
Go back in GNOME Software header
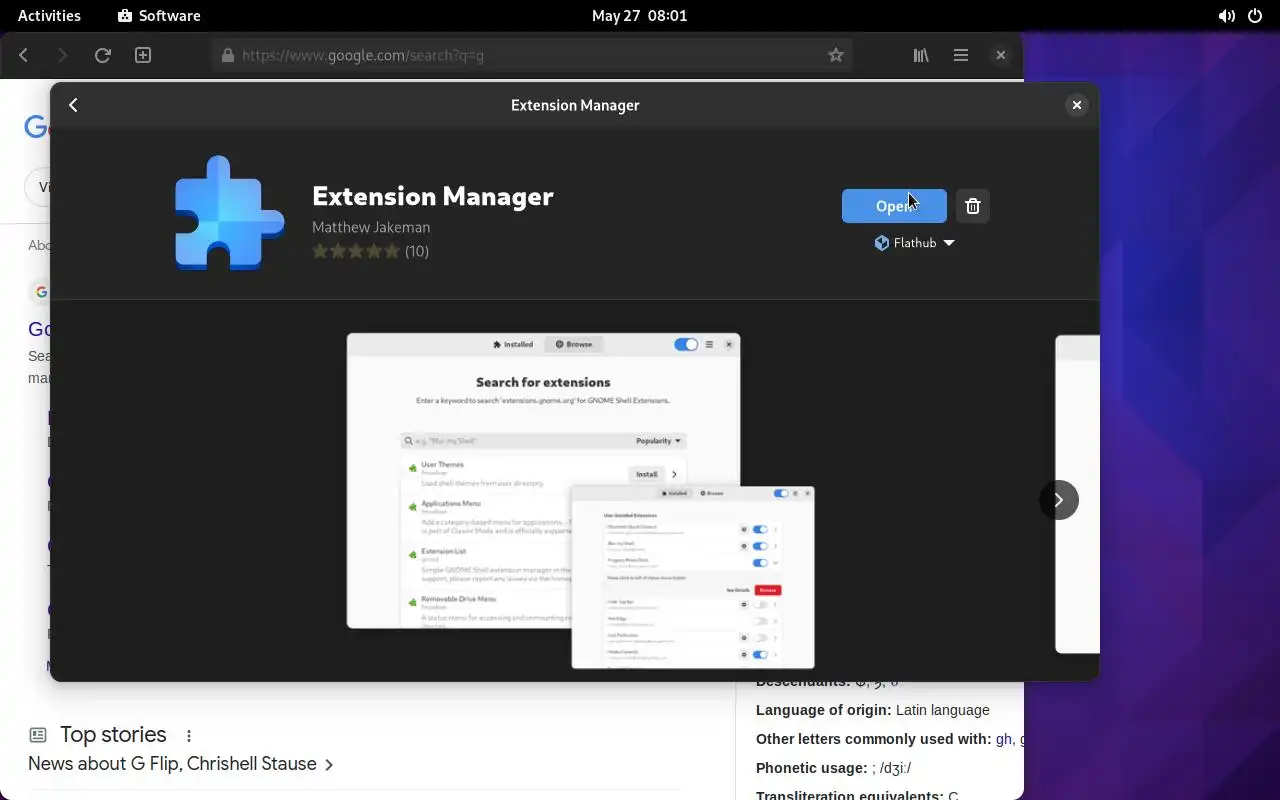73,105
